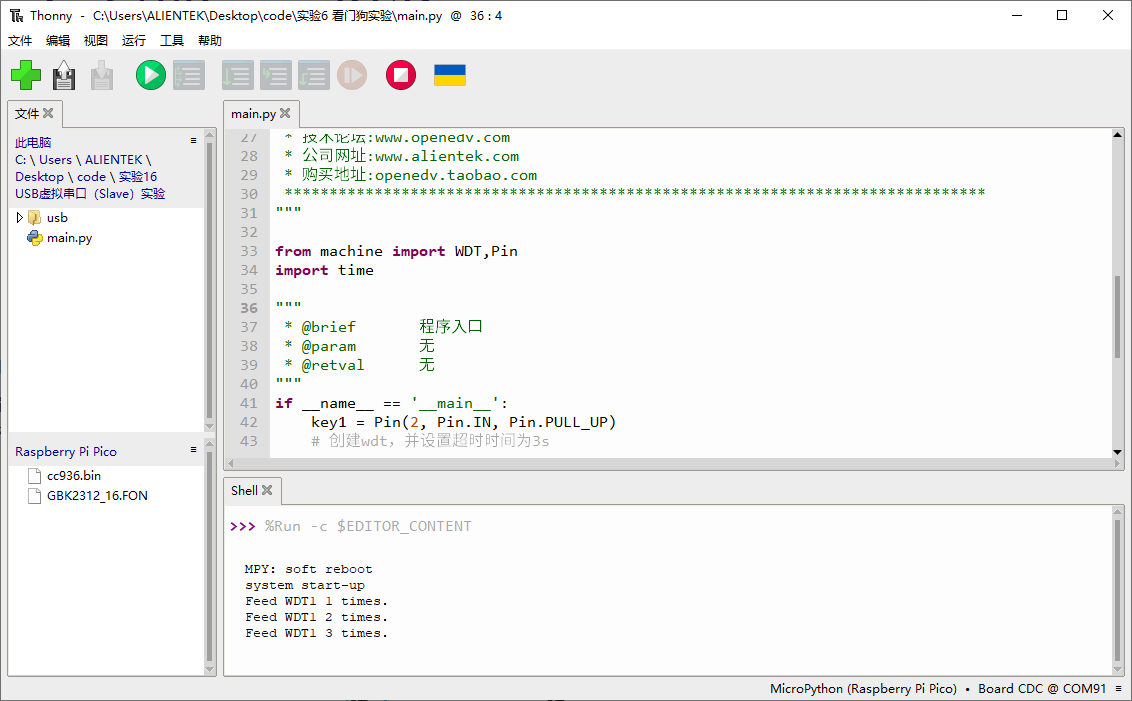Click the Shell vertical scrollbar

tap(1118, 591)
